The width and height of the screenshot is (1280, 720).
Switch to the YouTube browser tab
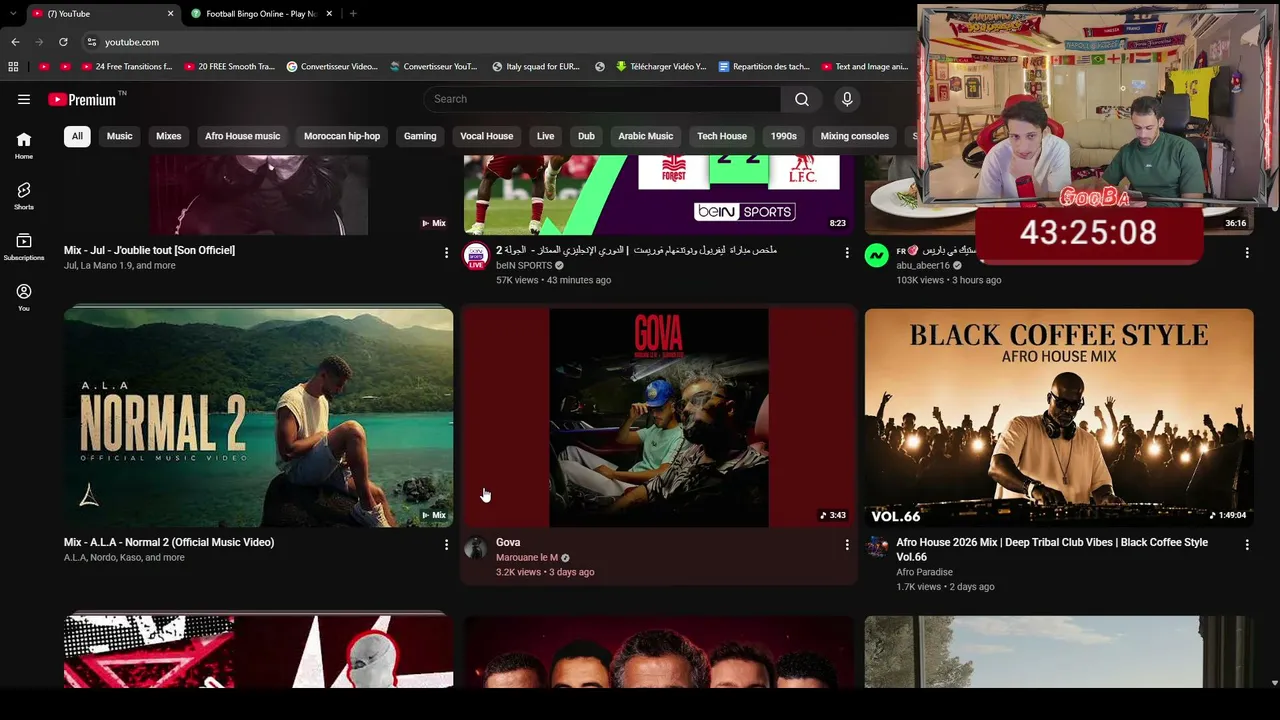(x=103, y=14)
